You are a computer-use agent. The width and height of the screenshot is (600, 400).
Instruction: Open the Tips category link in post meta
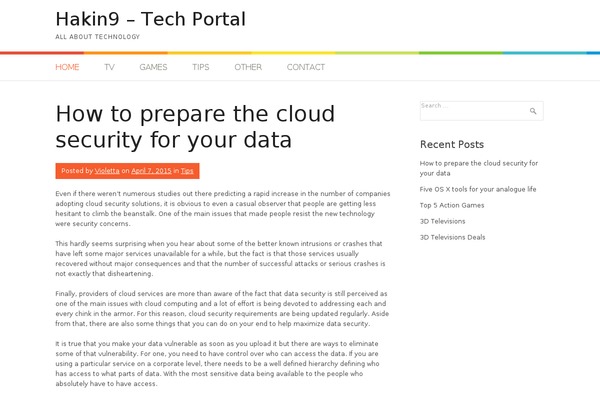pyautogui.click(x=187, y=171)
